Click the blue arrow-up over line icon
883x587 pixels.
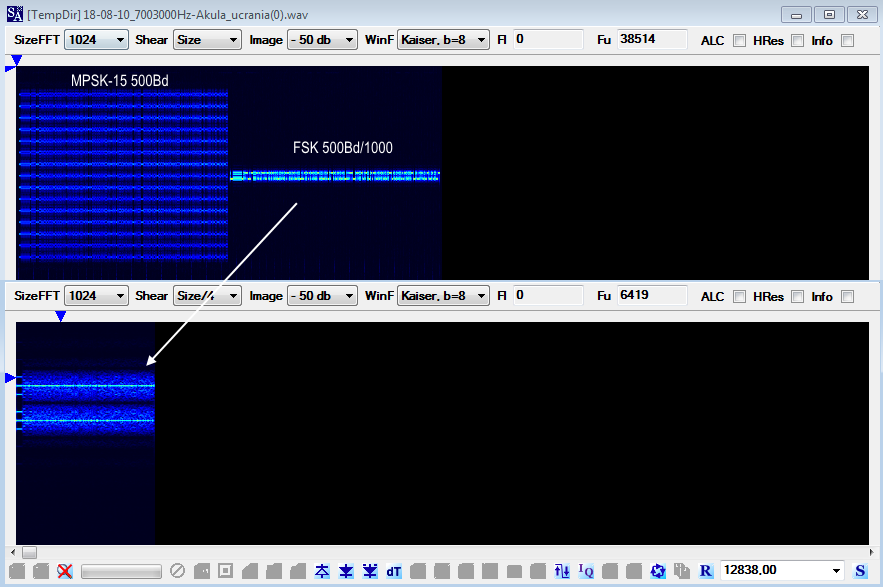pos(322,571)
